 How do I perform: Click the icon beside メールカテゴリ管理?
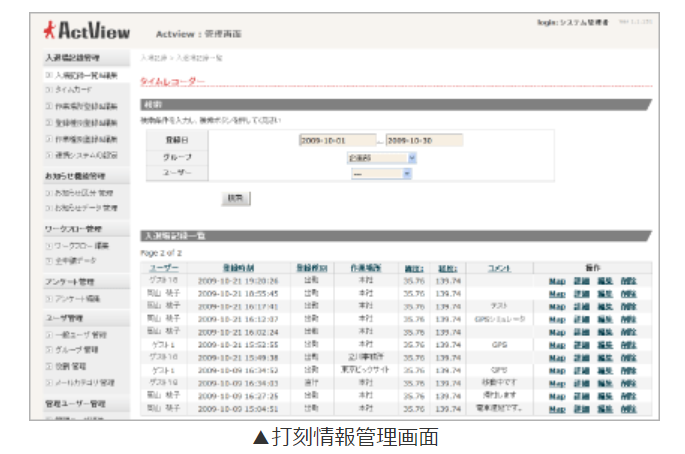click(49, 382)
